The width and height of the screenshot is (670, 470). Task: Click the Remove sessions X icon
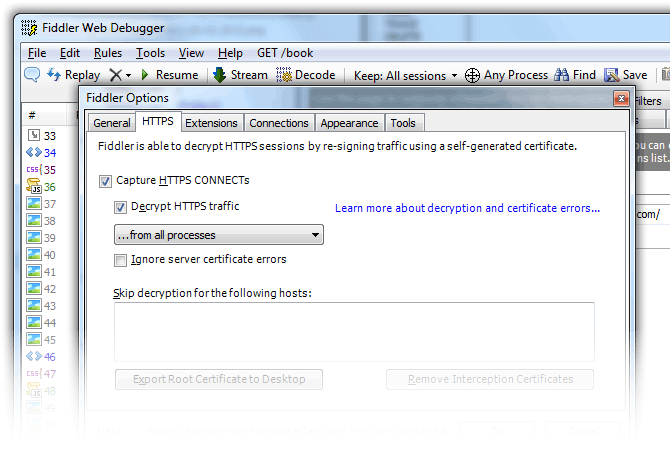(x=115, y=75)
